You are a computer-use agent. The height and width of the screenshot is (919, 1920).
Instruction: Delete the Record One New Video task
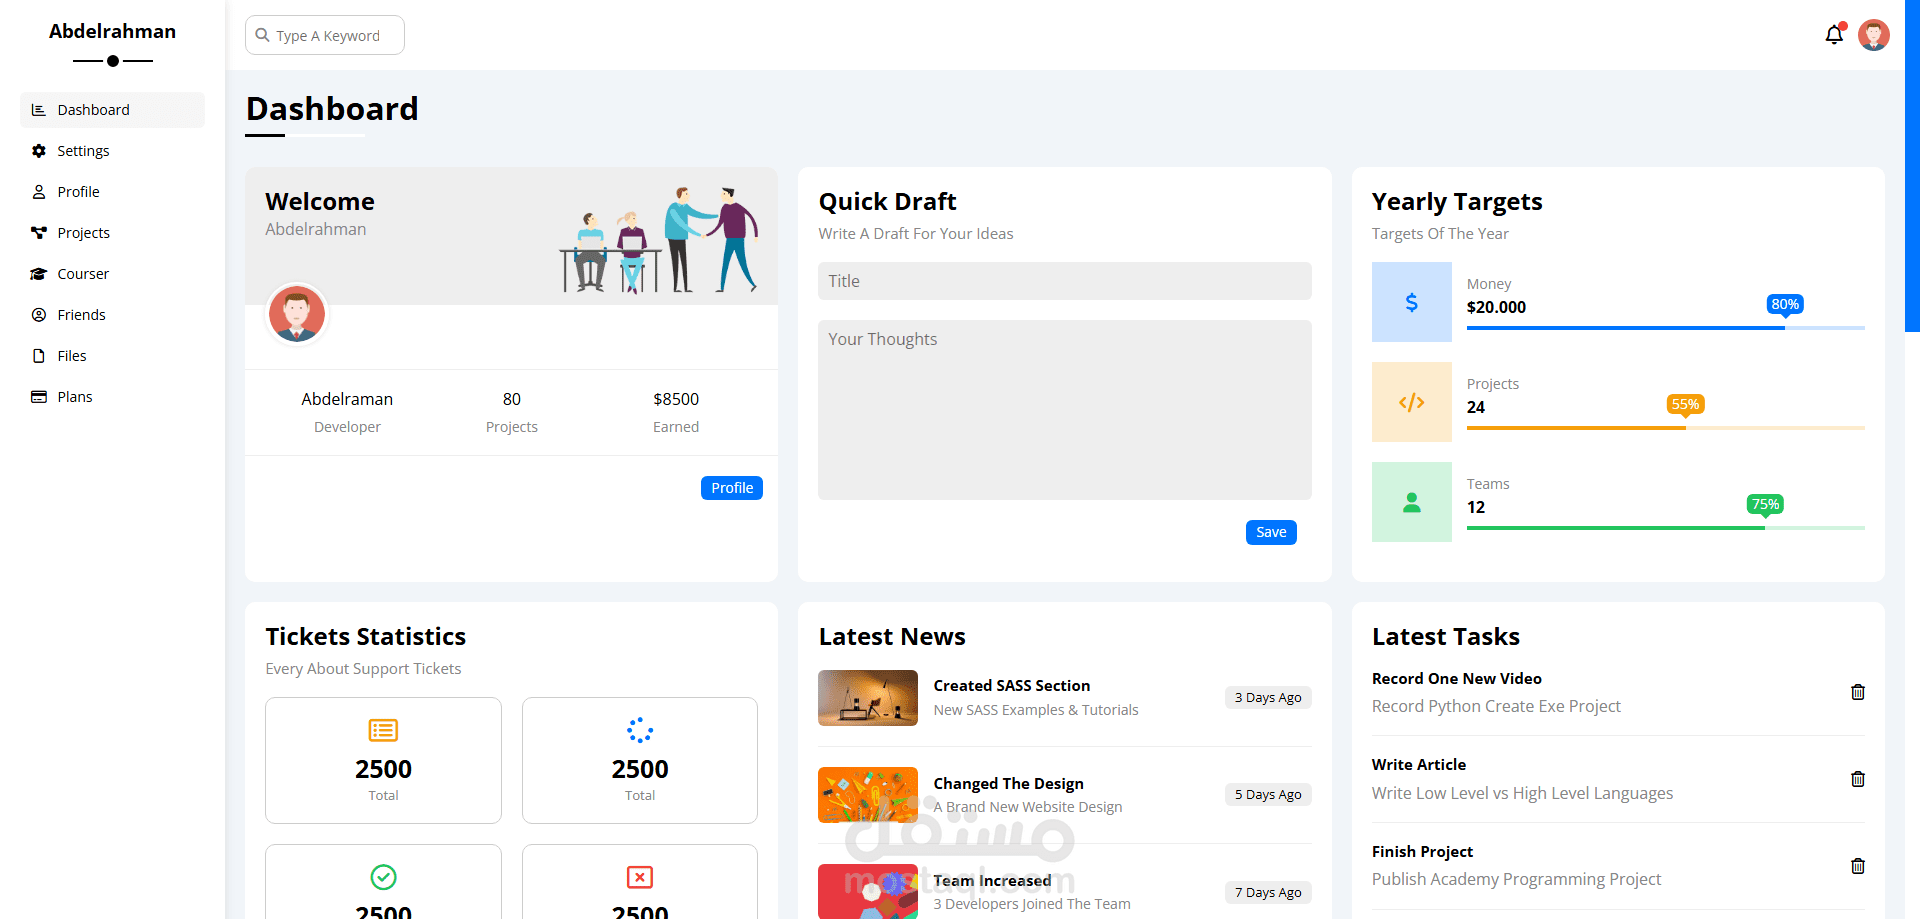1858,691
